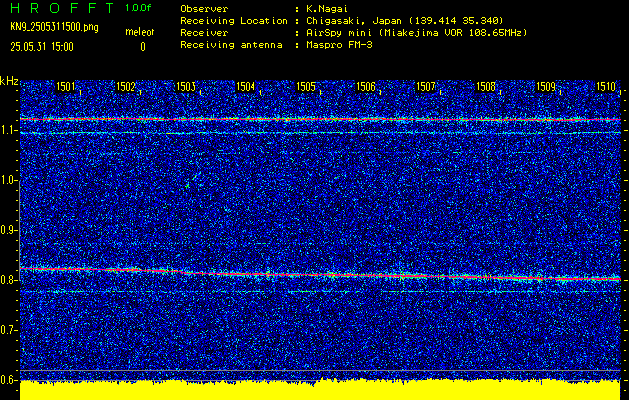Click the 1502 time marker
The image size is (629, 400).
[126, 87]
